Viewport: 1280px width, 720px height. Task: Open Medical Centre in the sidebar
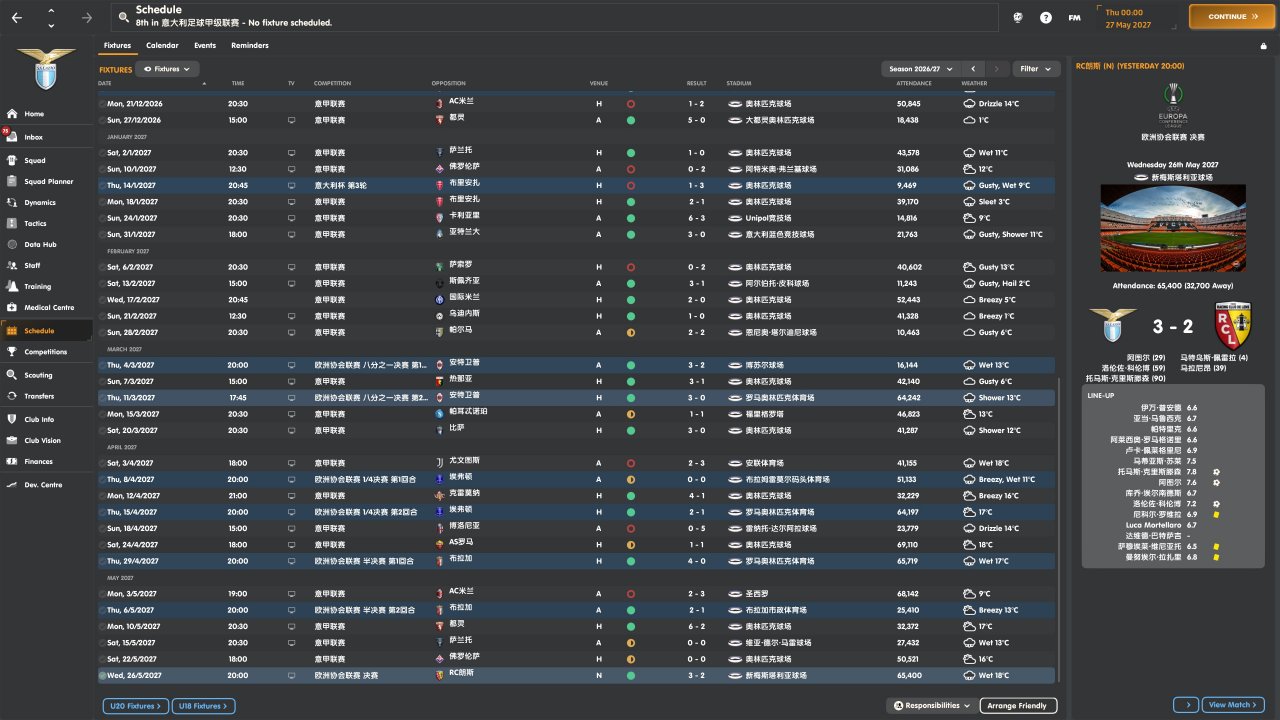coord(49,308)
